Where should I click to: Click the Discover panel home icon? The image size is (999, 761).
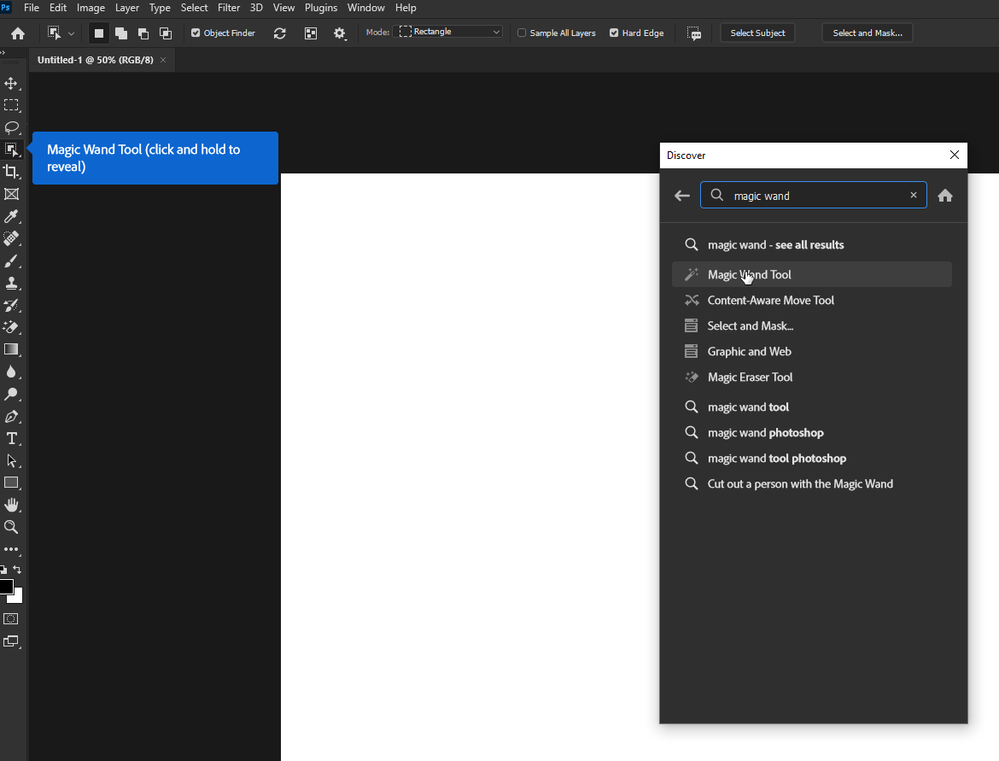click(x=945, y=196)
